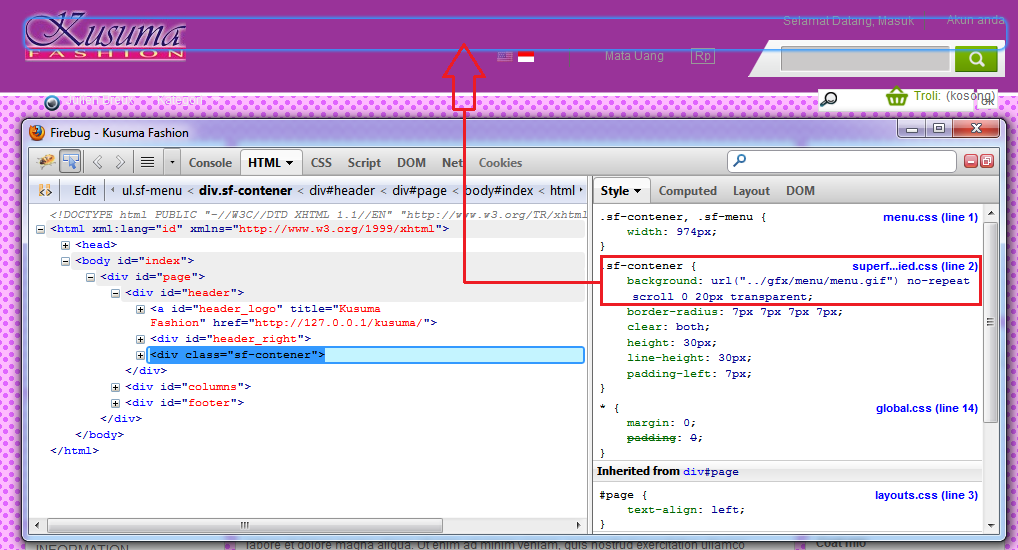Open the main DOM panel tab
The height and width of the screenshot is (550, 1018).
point(411,163)
